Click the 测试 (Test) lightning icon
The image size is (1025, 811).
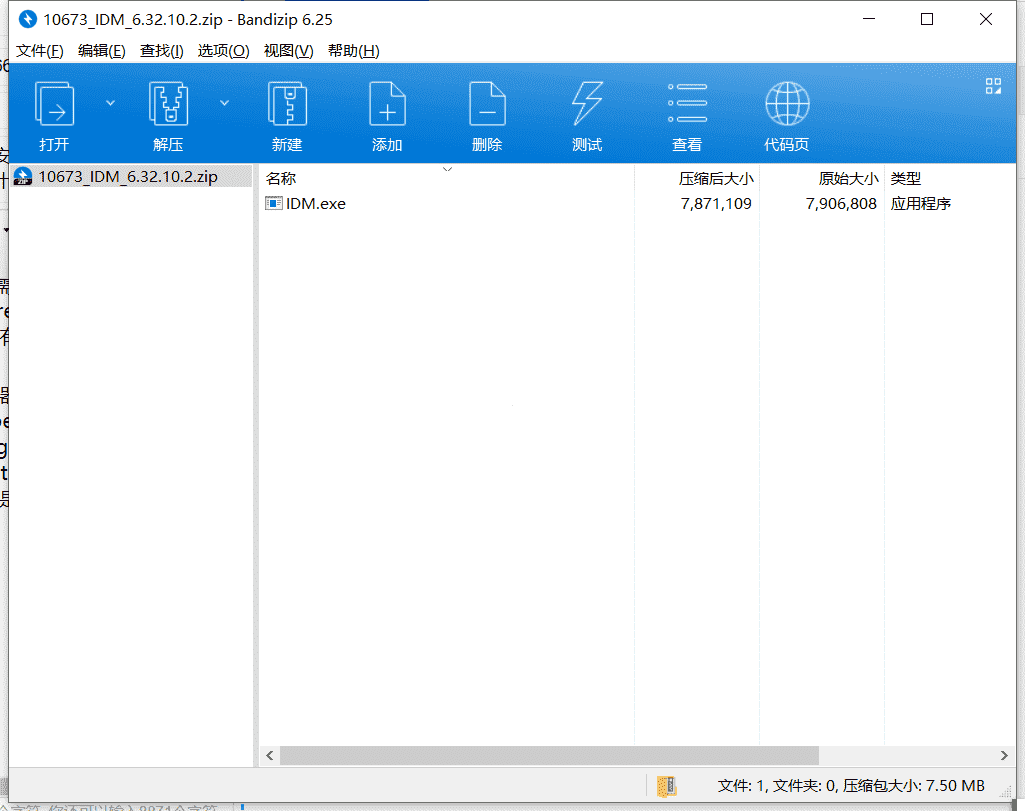(587, 104)
